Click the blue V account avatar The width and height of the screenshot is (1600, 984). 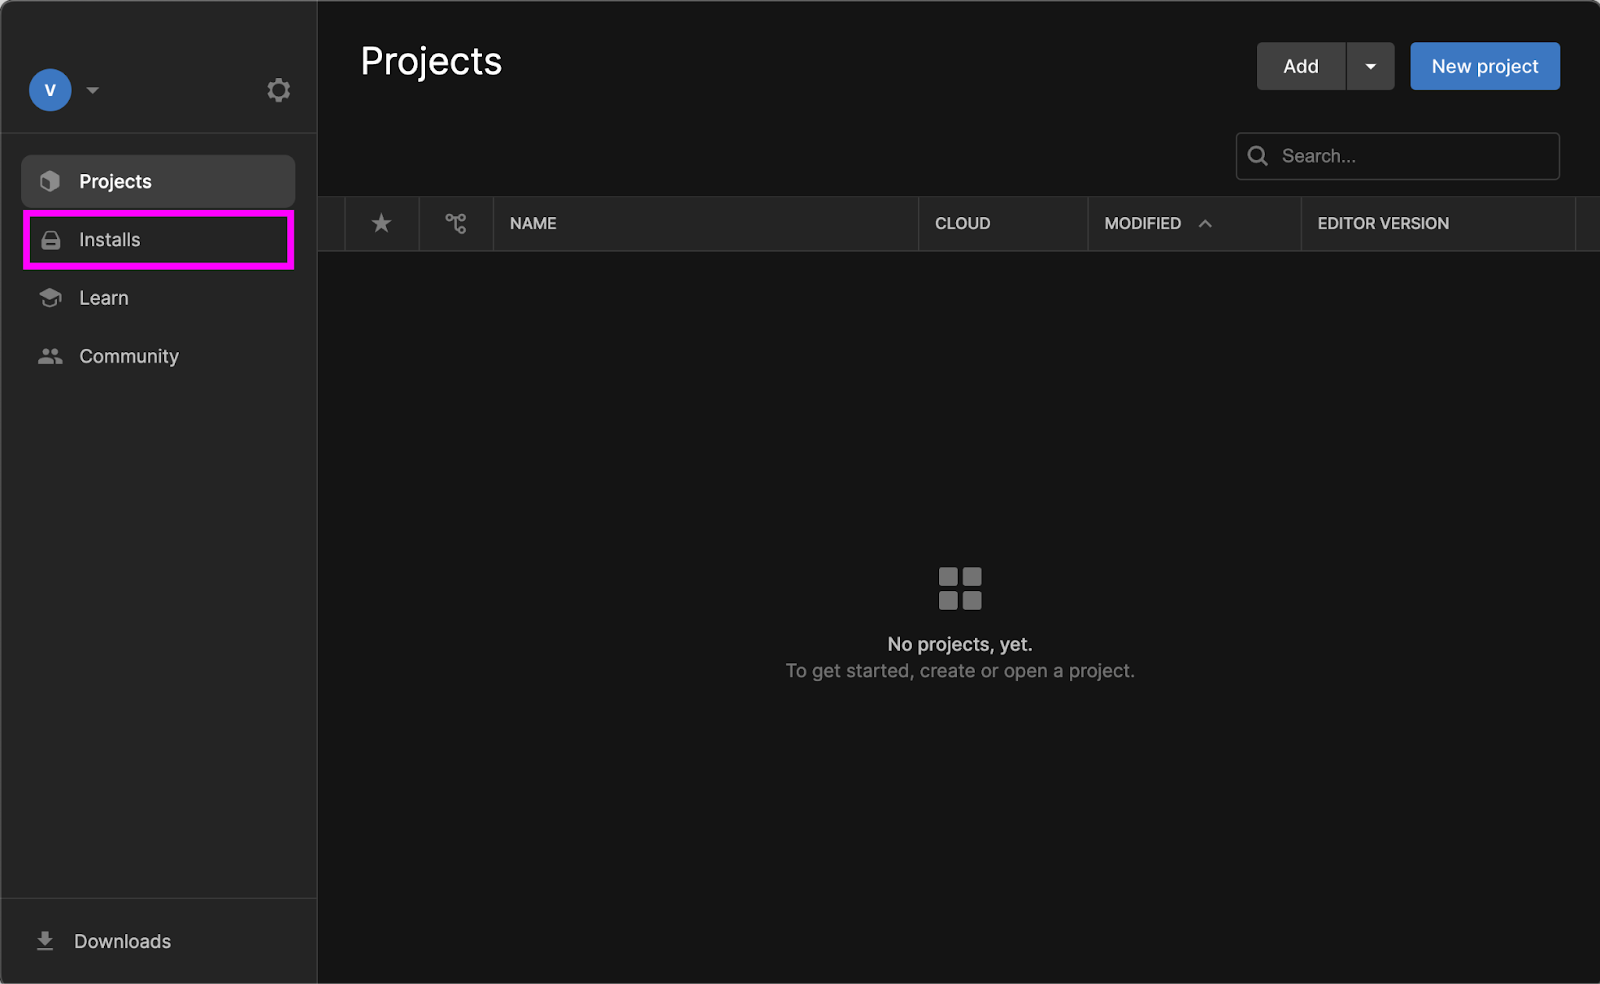coord(50,90)
